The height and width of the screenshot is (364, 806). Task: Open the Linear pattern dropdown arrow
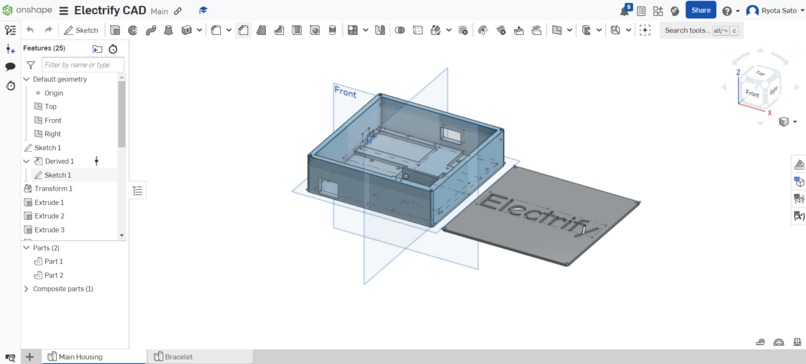[365, 30]
